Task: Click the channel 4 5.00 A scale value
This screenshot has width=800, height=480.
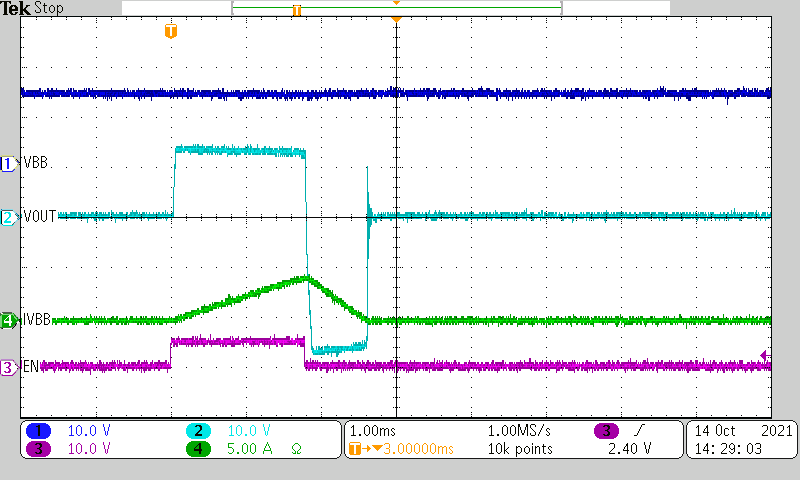Action: pyautogui.click(x=249, y=448)
